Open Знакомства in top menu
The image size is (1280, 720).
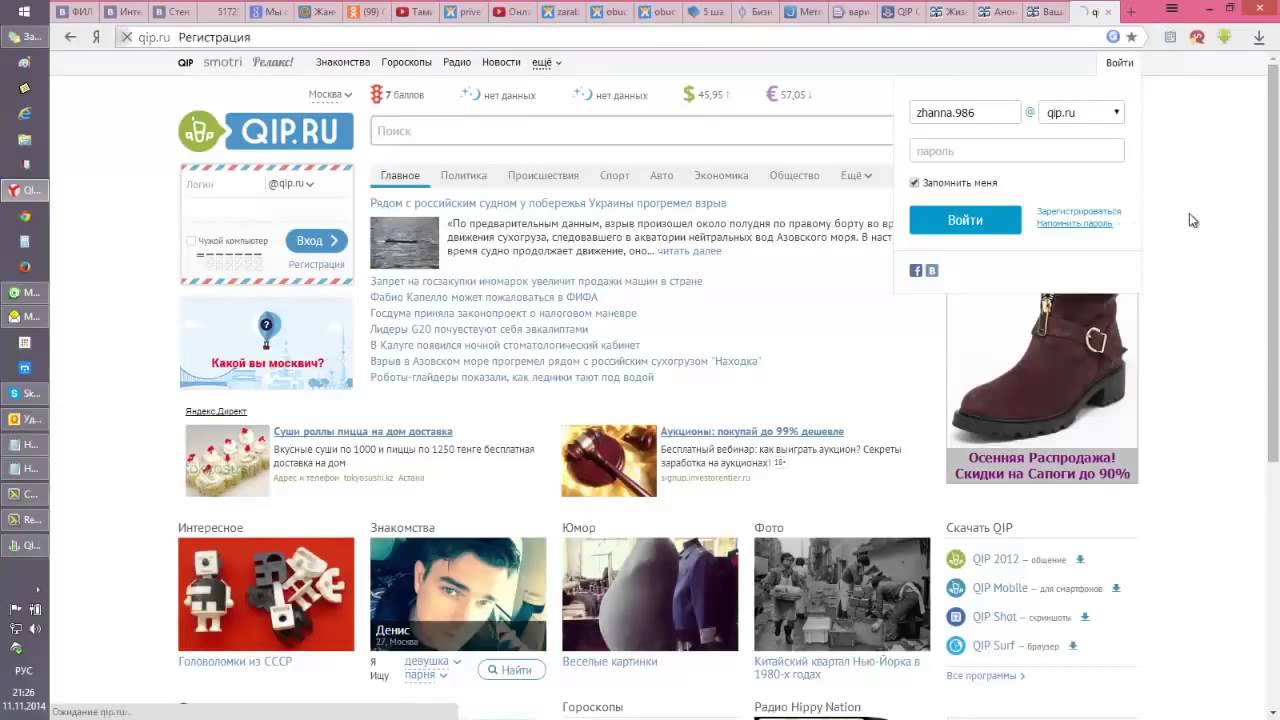pyautogui.click(x=343, y=62)
